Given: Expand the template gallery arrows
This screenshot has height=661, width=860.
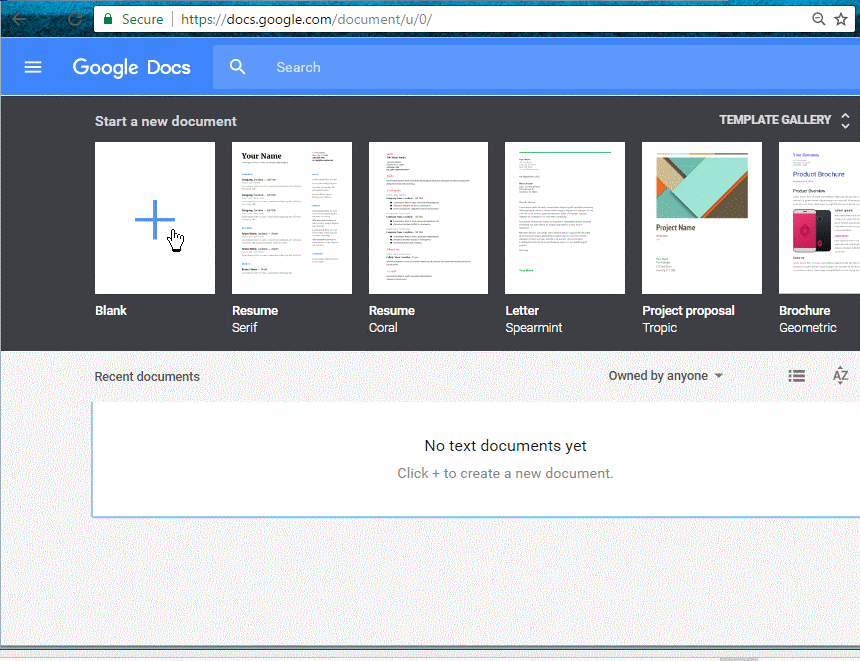Looking at the screenshot, I should point(845,120).
